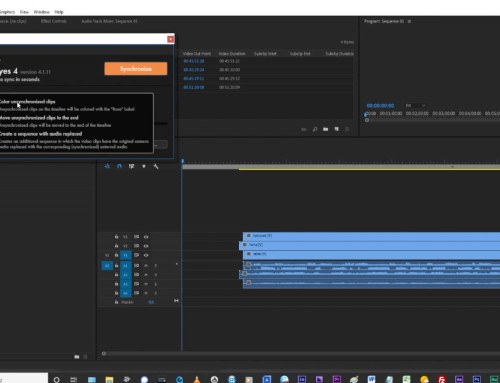Click the New Item icon in Project panel
The image size is (500, 383).
pyautogui.click(x=337, y=129)
